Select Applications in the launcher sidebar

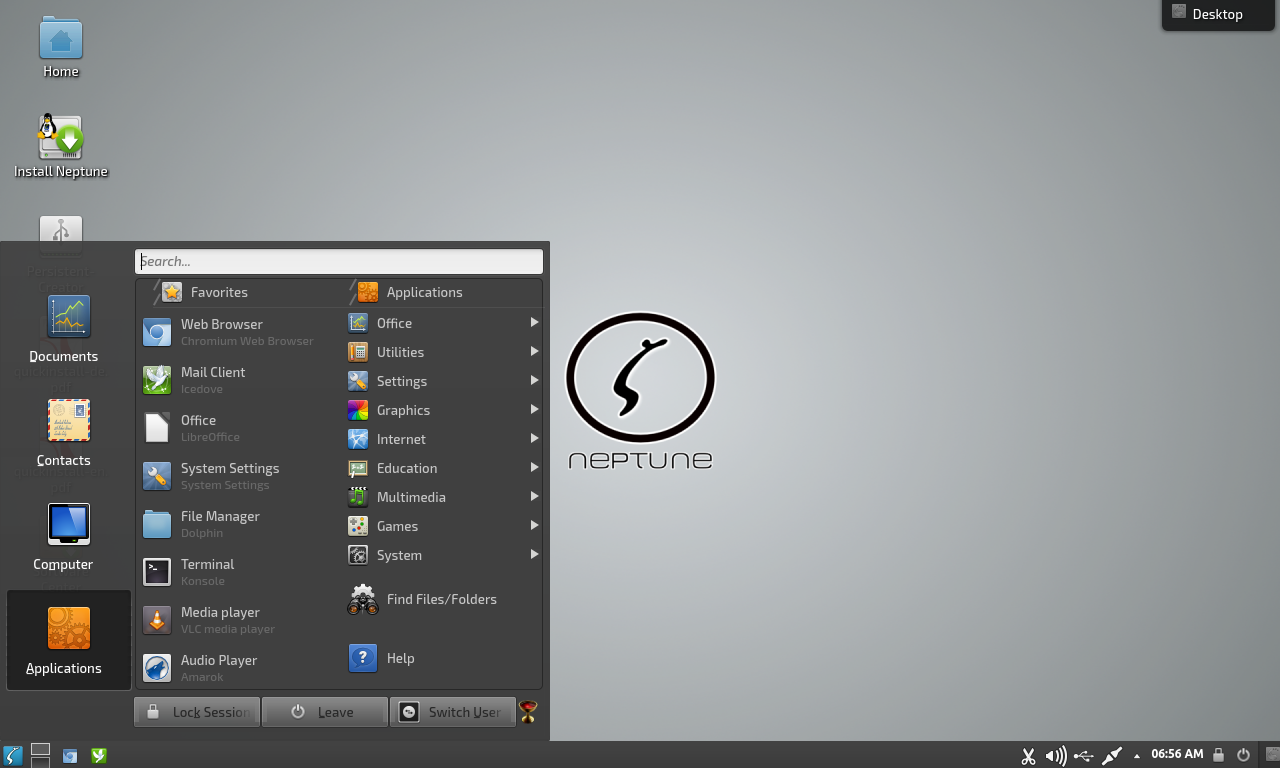click(68, 640)
